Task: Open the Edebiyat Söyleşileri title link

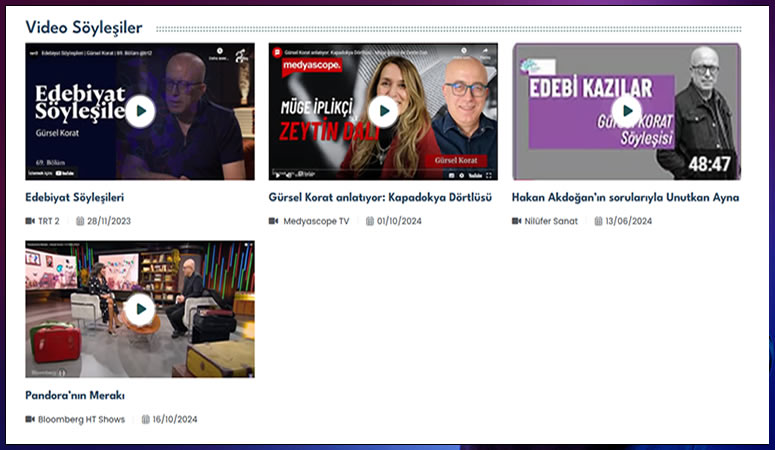Action: [74, 198]
